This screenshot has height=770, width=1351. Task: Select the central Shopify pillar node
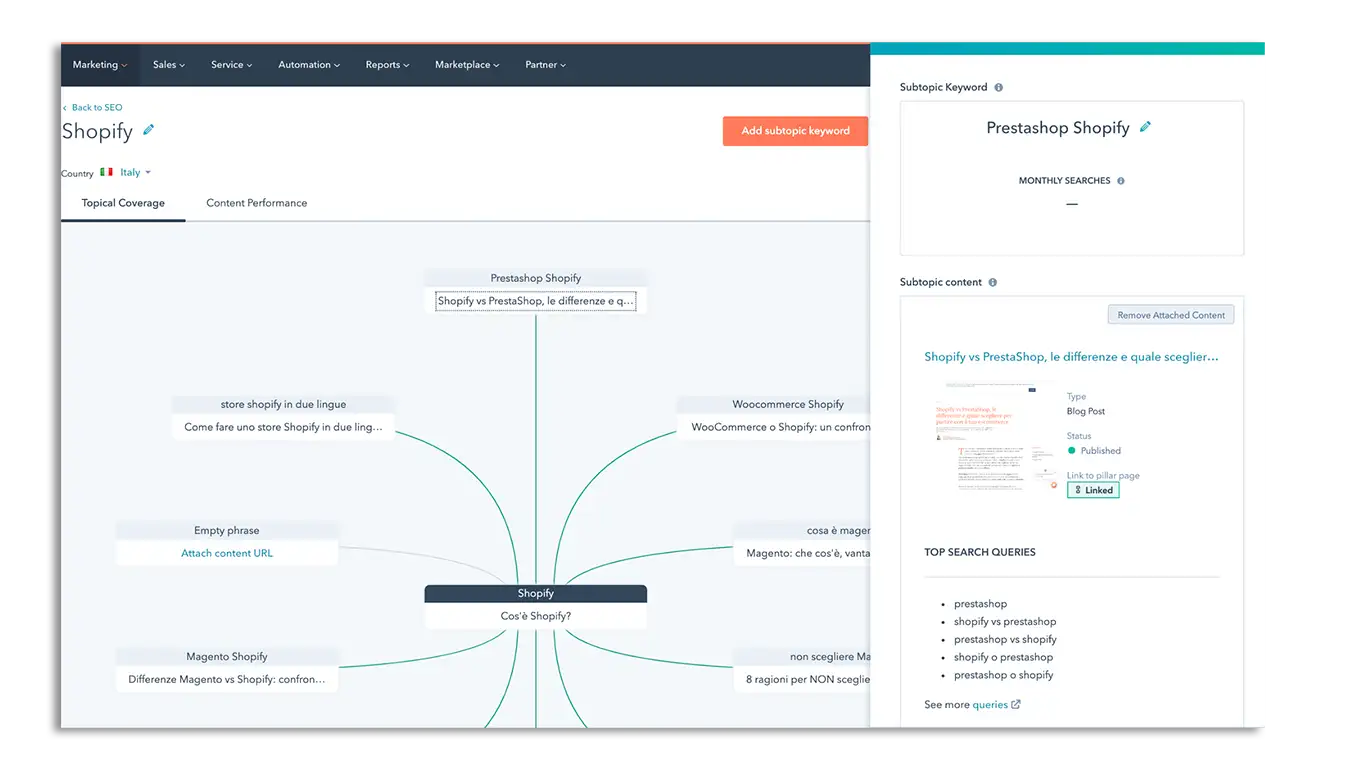click(536, 593)
